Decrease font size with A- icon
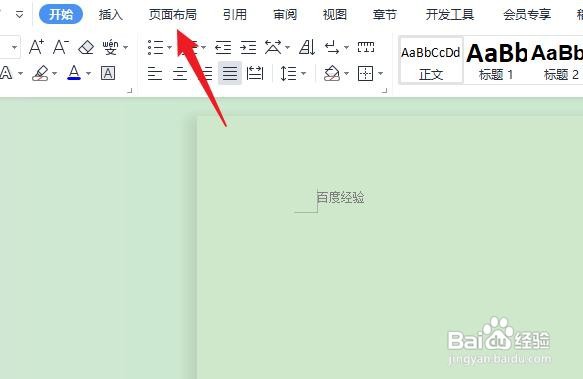 coord(61,48)
